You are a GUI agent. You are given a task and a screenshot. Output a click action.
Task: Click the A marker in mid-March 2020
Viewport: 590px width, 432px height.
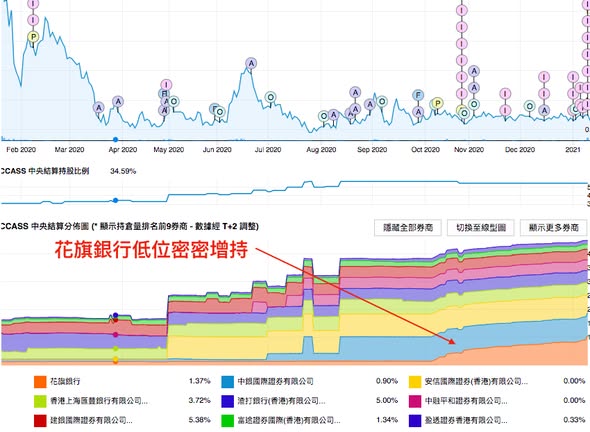99,108
